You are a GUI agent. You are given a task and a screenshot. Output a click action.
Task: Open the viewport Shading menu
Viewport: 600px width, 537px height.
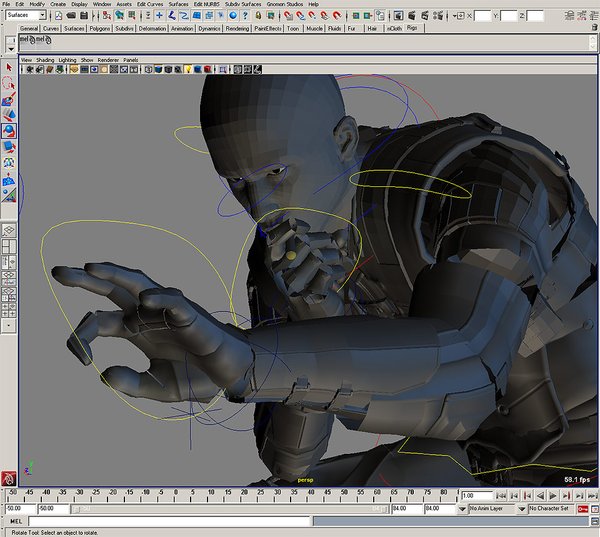point(46,60)
